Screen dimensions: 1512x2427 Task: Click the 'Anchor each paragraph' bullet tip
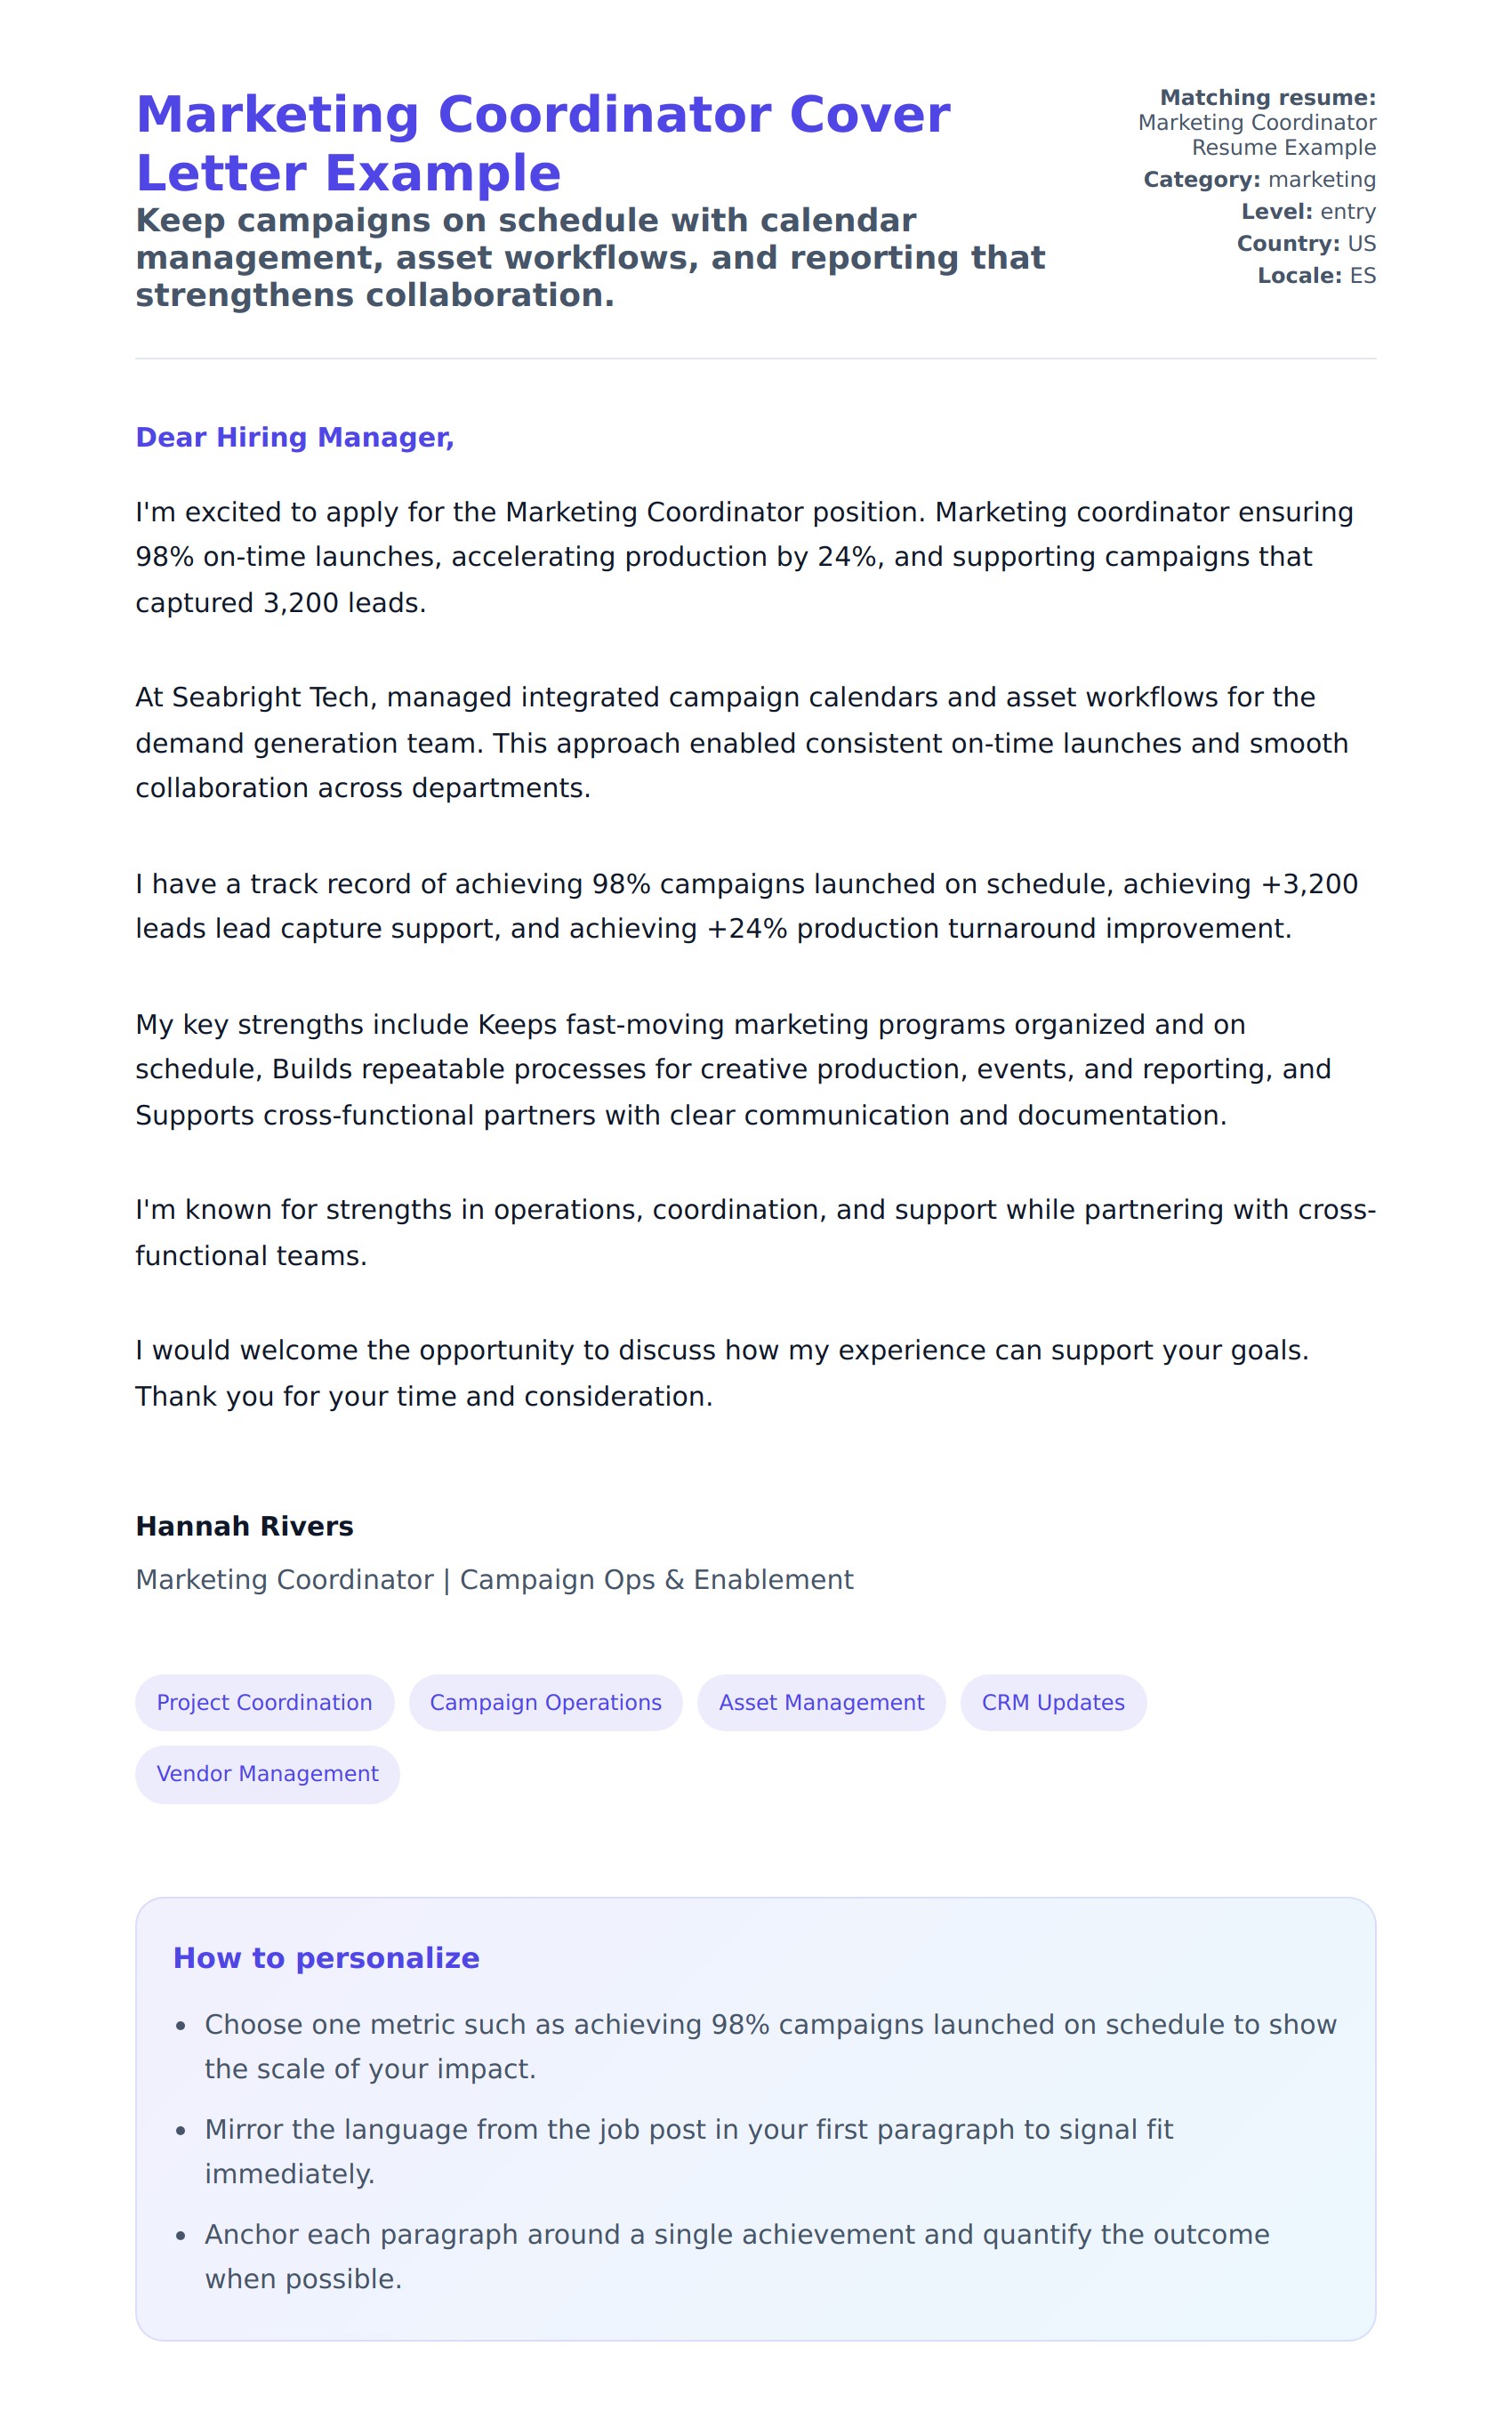736,2256
